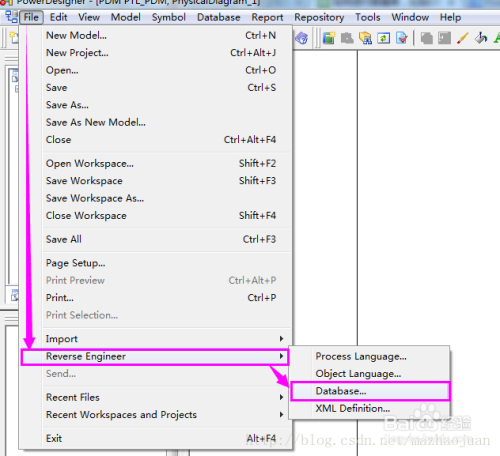This screenshot has width=500, height=456.
Task: Click the refresh window toolbar icon
Action: (x=383, y=38)
